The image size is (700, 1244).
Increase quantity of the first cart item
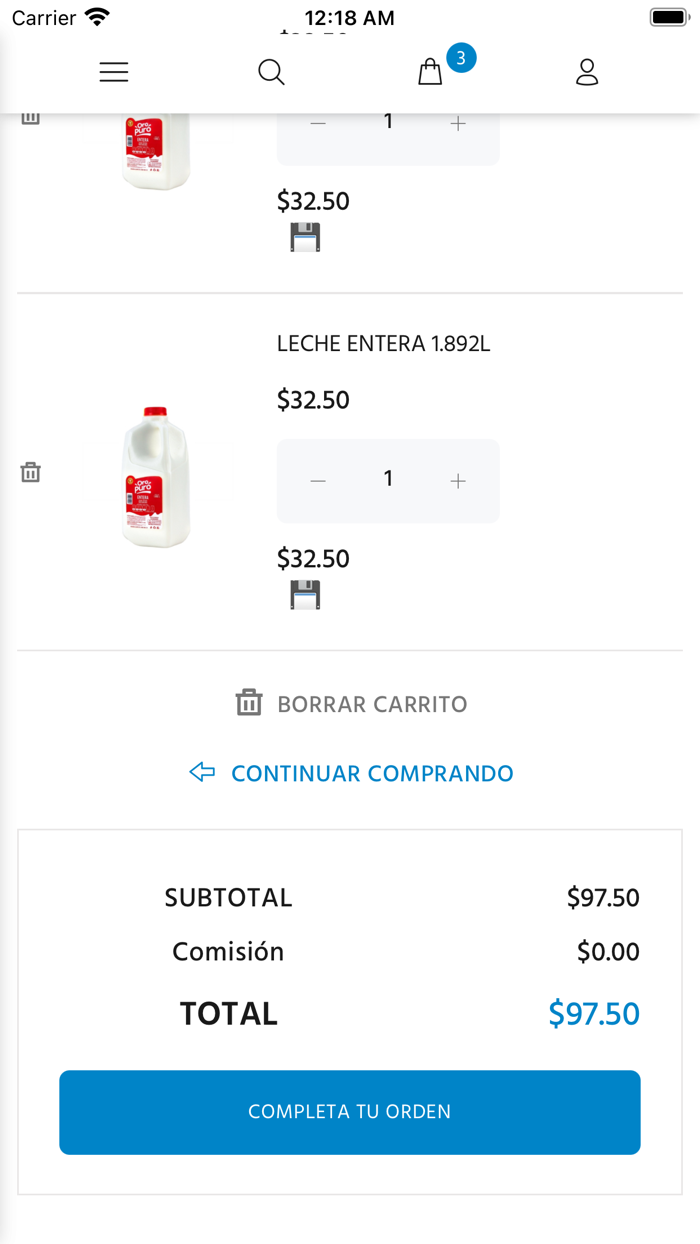(x=458, y=122)
